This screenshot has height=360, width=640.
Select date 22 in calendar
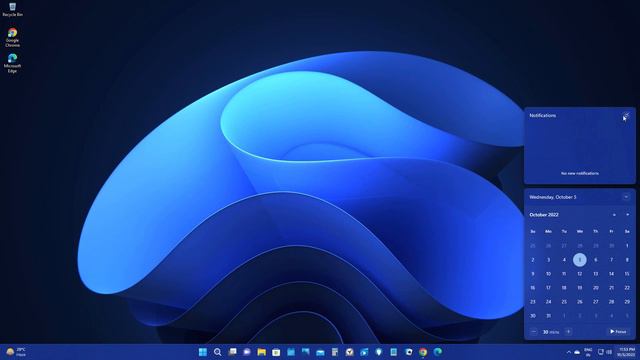coord(627,288)
